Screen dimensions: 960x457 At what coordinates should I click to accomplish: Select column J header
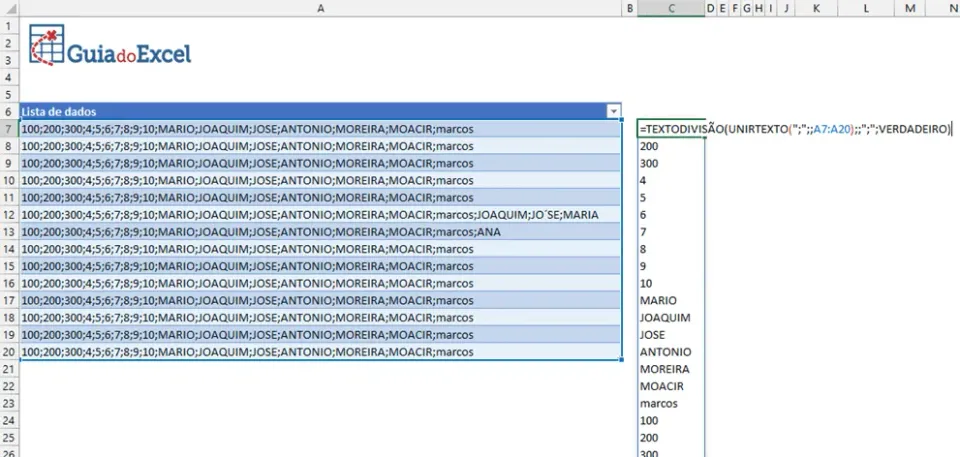(785, 8)
